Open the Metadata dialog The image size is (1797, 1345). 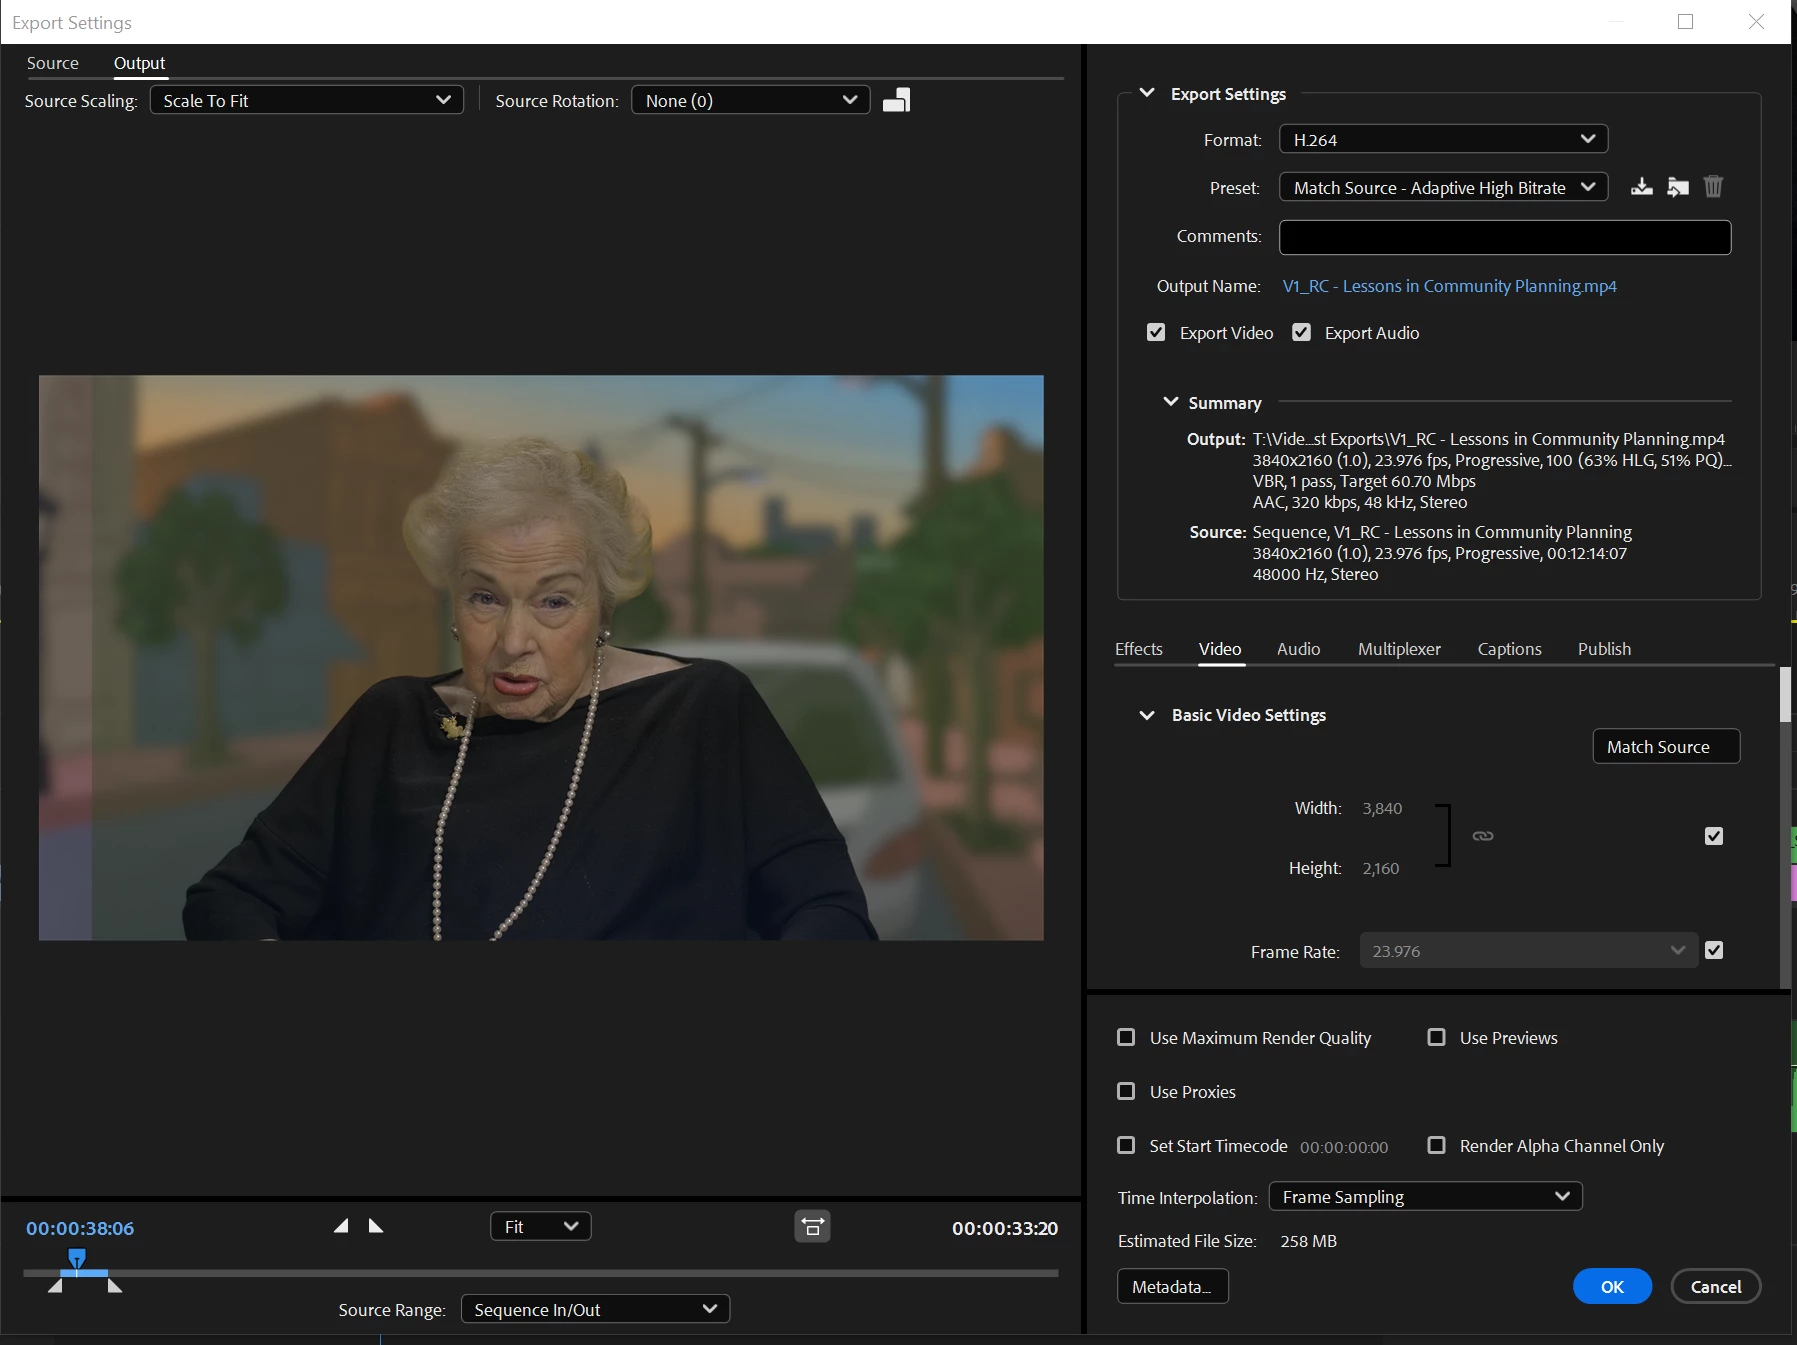tap(1172, 1286)
